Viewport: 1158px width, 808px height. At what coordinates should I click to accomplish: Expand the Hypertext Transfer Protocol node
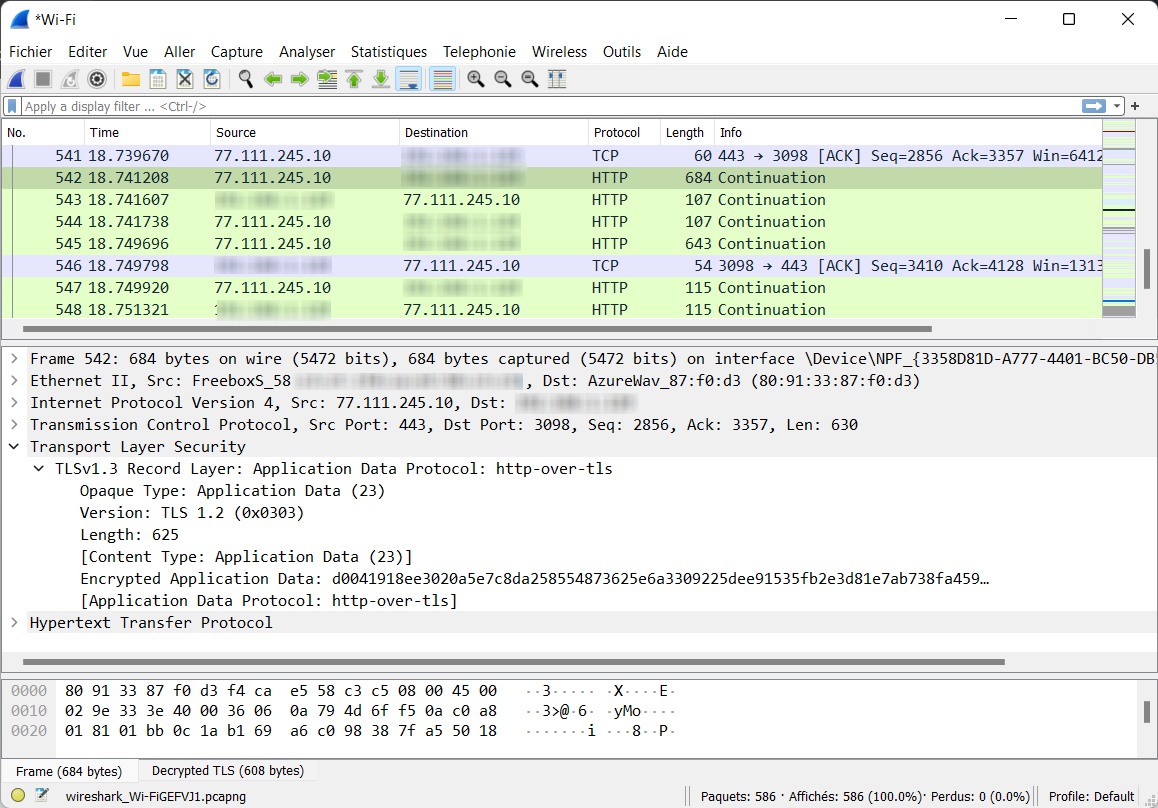coord(14,623)
